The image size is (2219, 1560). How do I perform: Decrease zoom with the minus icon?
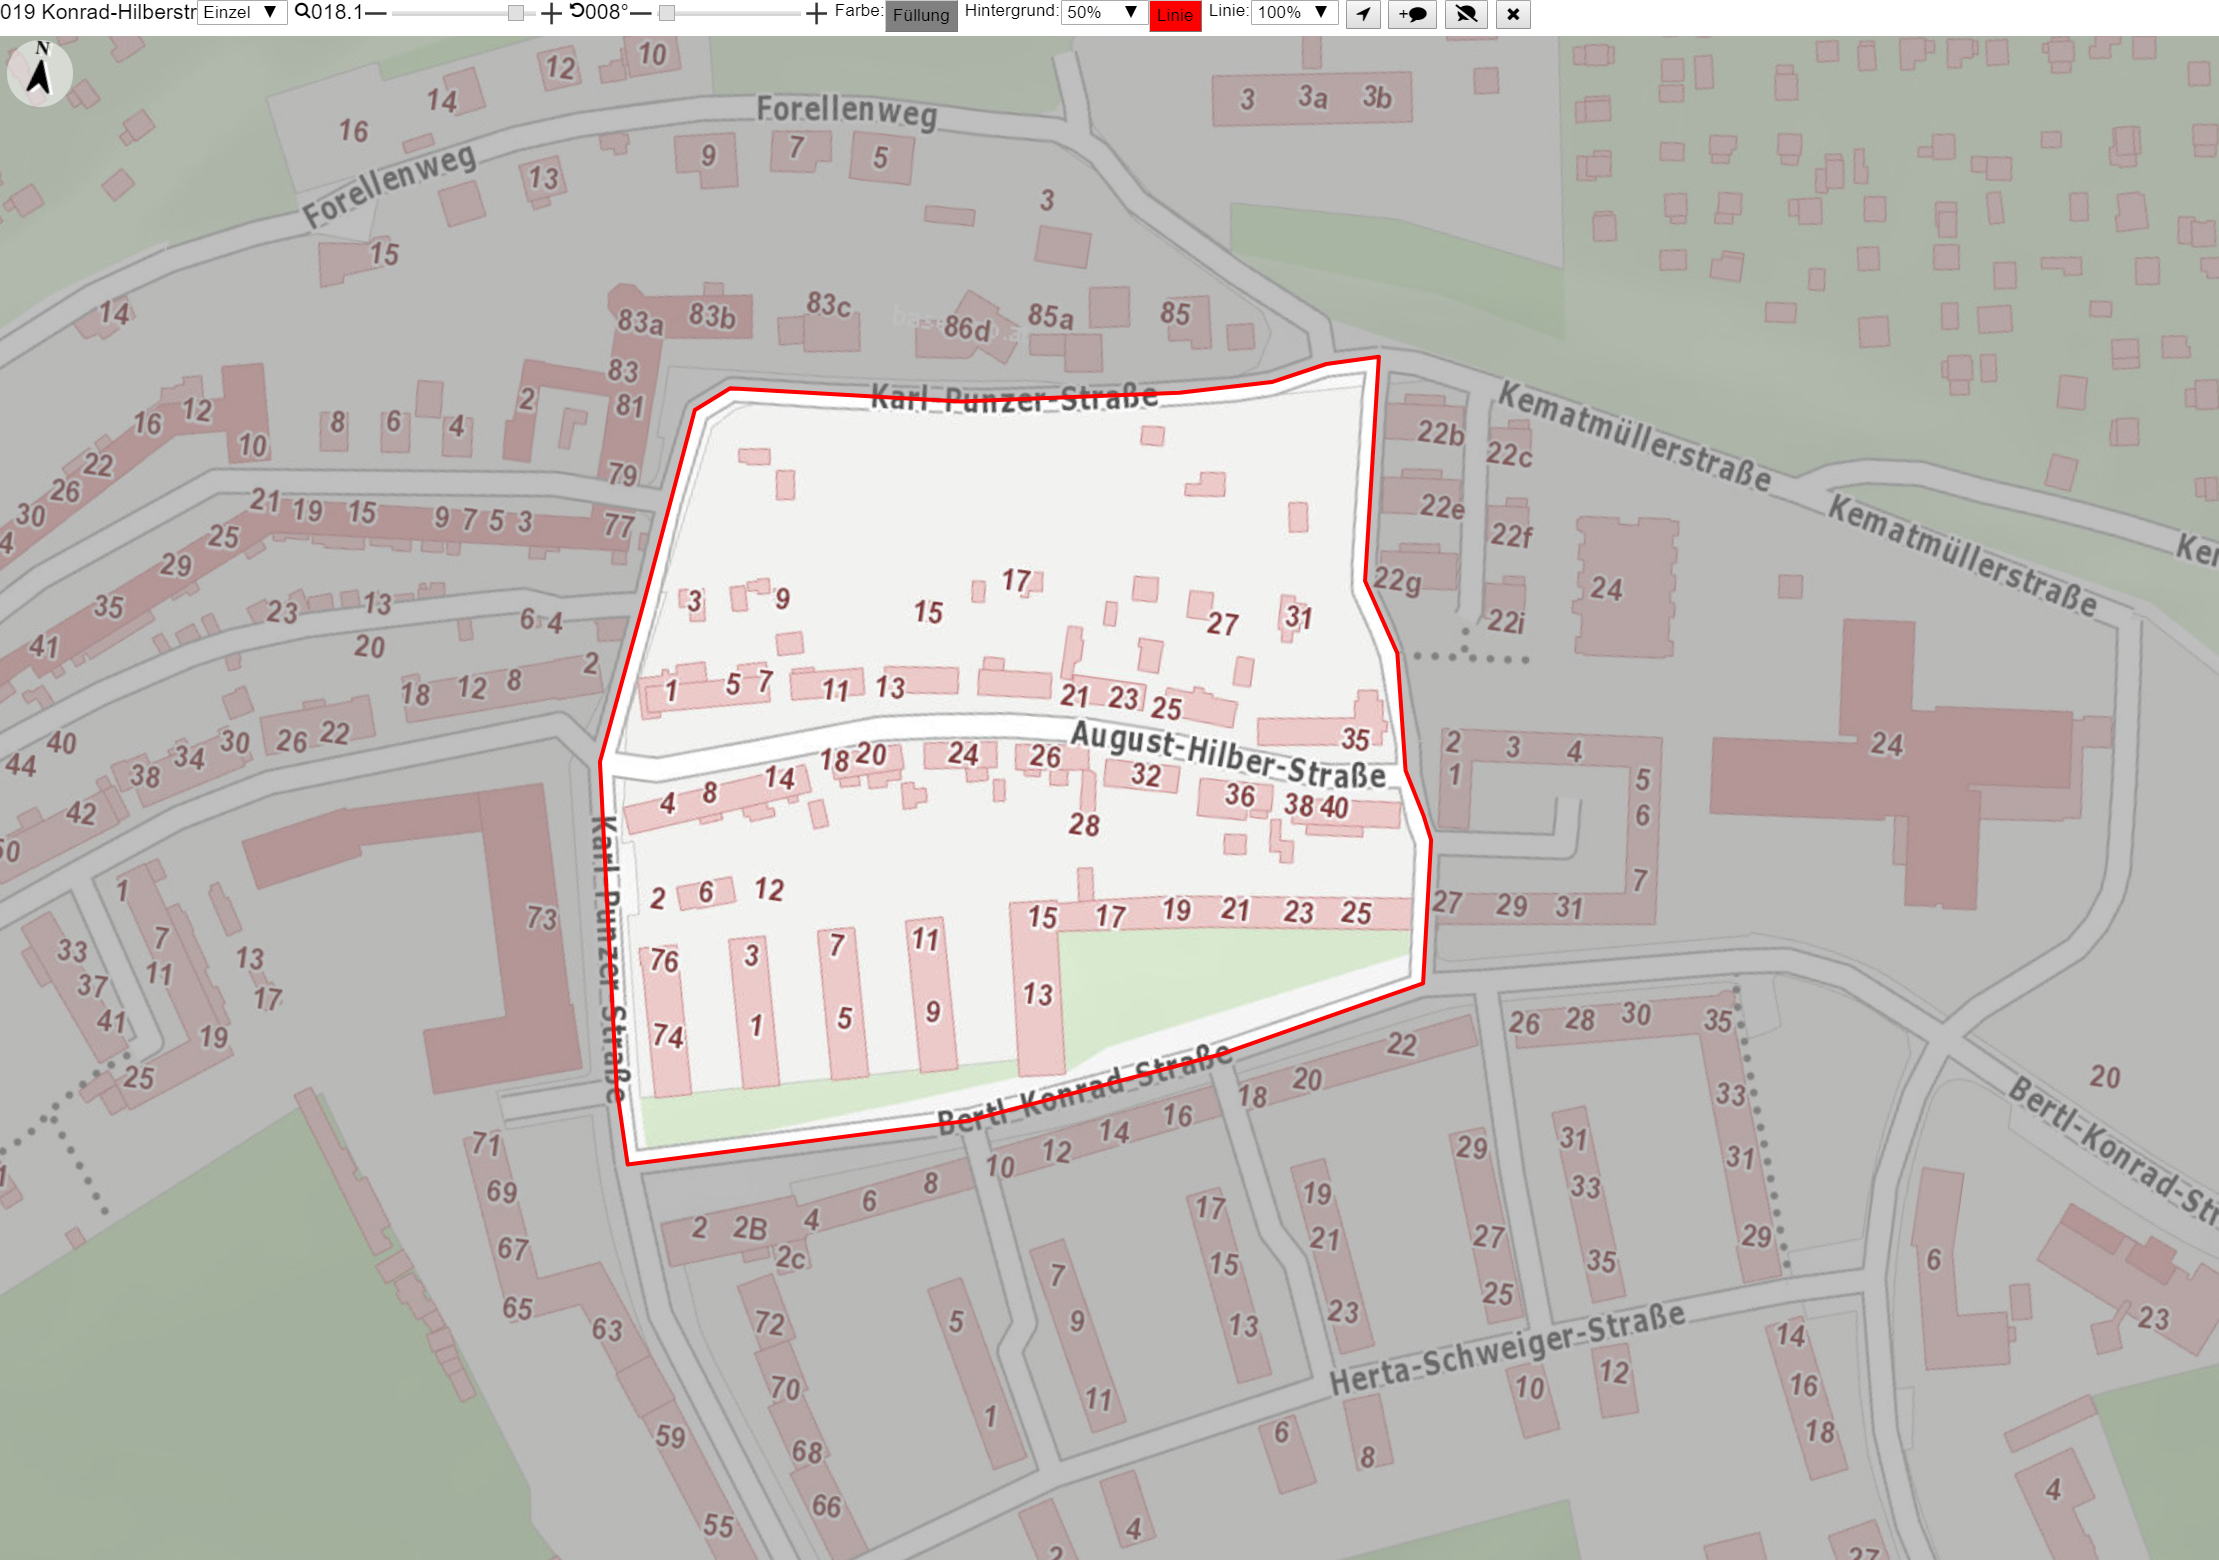coord(376,13)
